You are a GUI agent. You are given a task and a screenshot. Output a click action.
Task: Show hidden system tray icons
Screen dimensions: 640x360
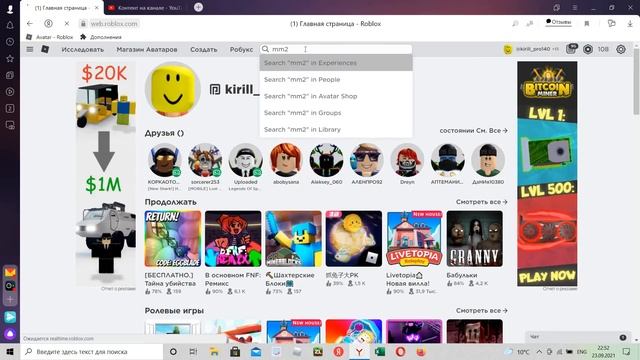pos(539,351)
